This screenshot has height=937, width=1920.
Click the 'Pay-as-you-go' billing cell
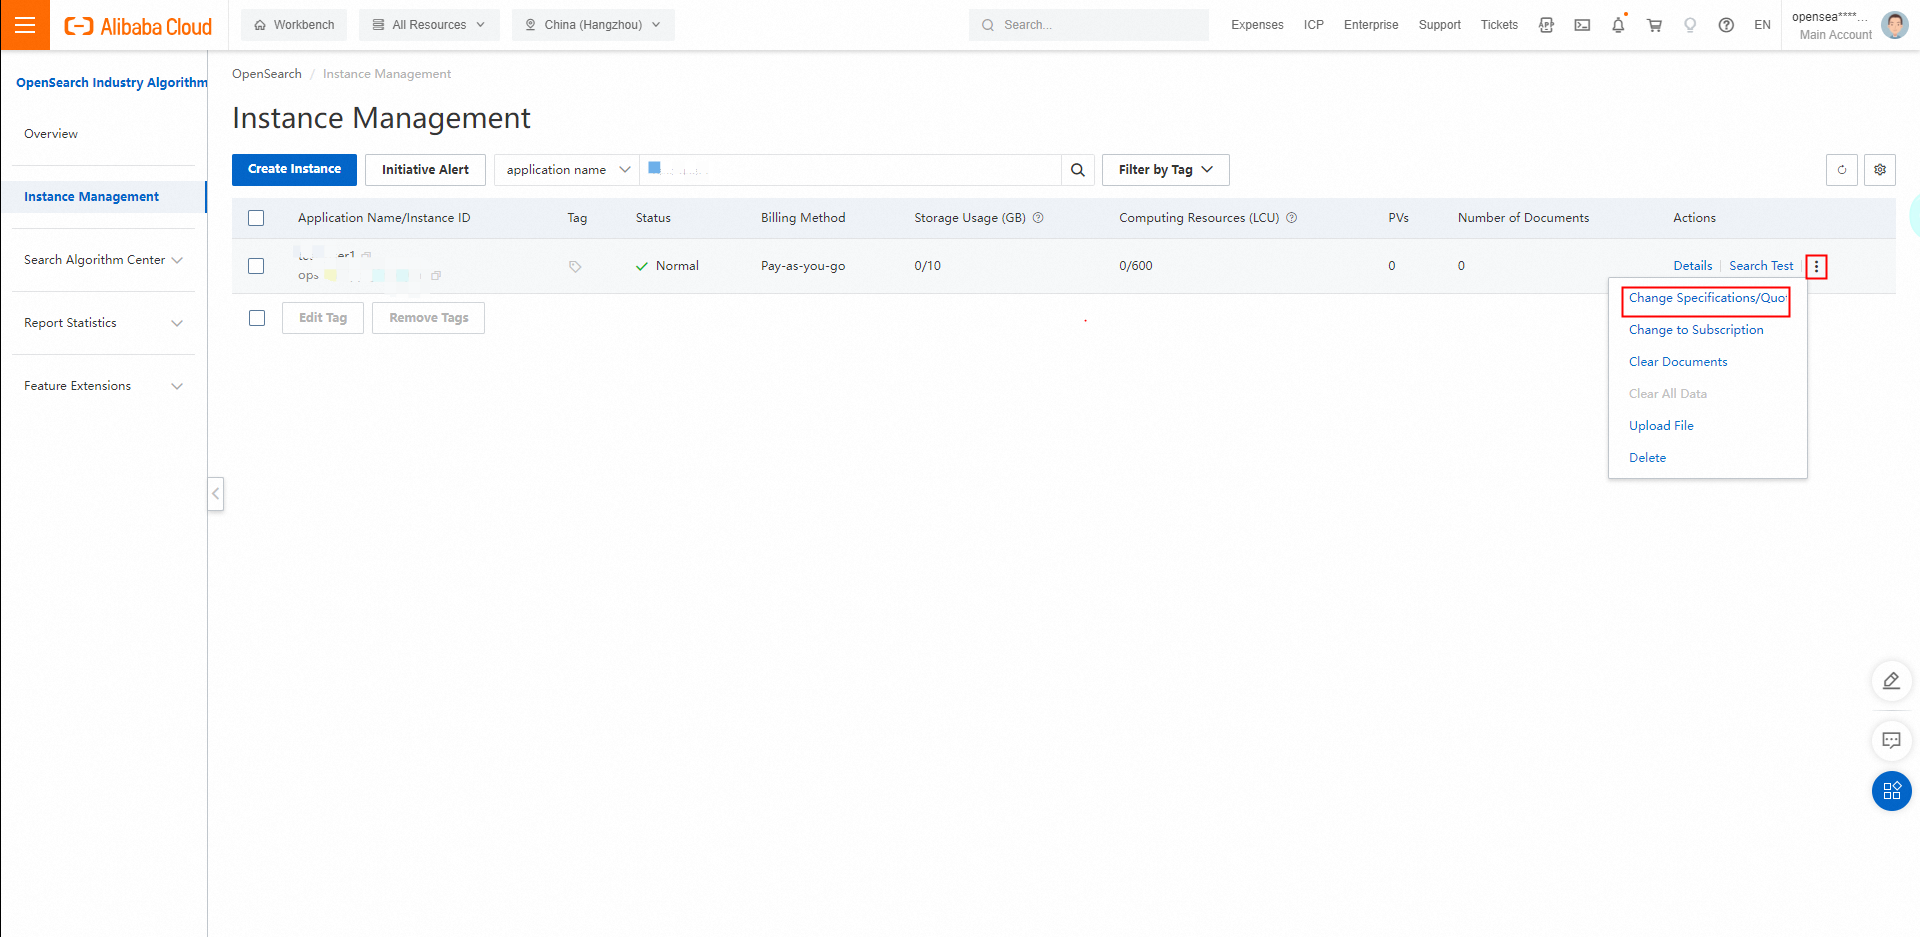click(x=803, y=266)
